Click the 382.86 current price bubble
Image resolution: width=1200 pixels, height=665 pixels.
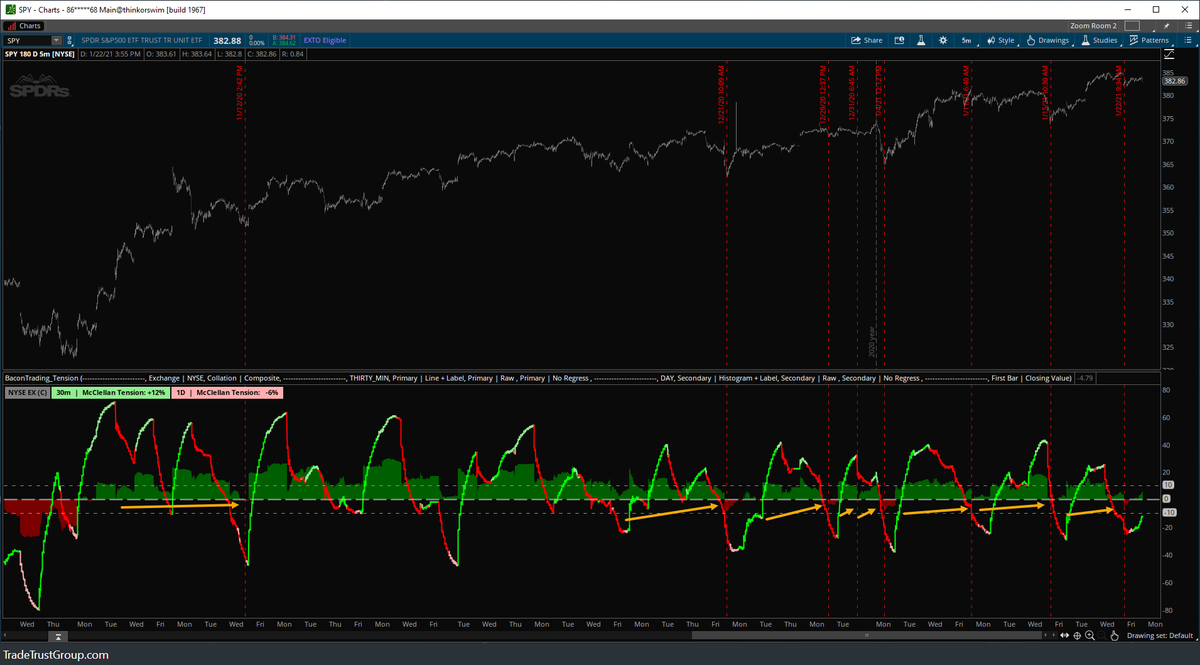coord(1175,81)
